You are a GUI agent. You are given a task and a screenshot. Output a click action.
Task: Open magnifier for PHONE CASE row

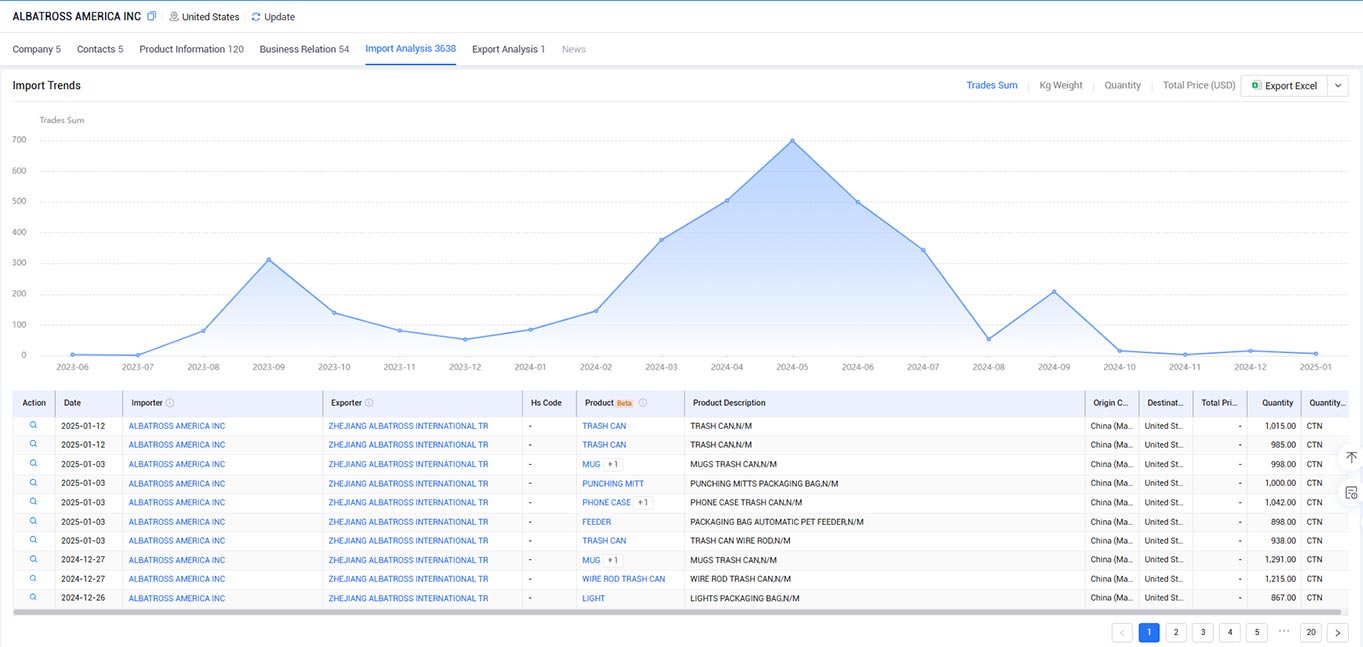coord(33,502)
